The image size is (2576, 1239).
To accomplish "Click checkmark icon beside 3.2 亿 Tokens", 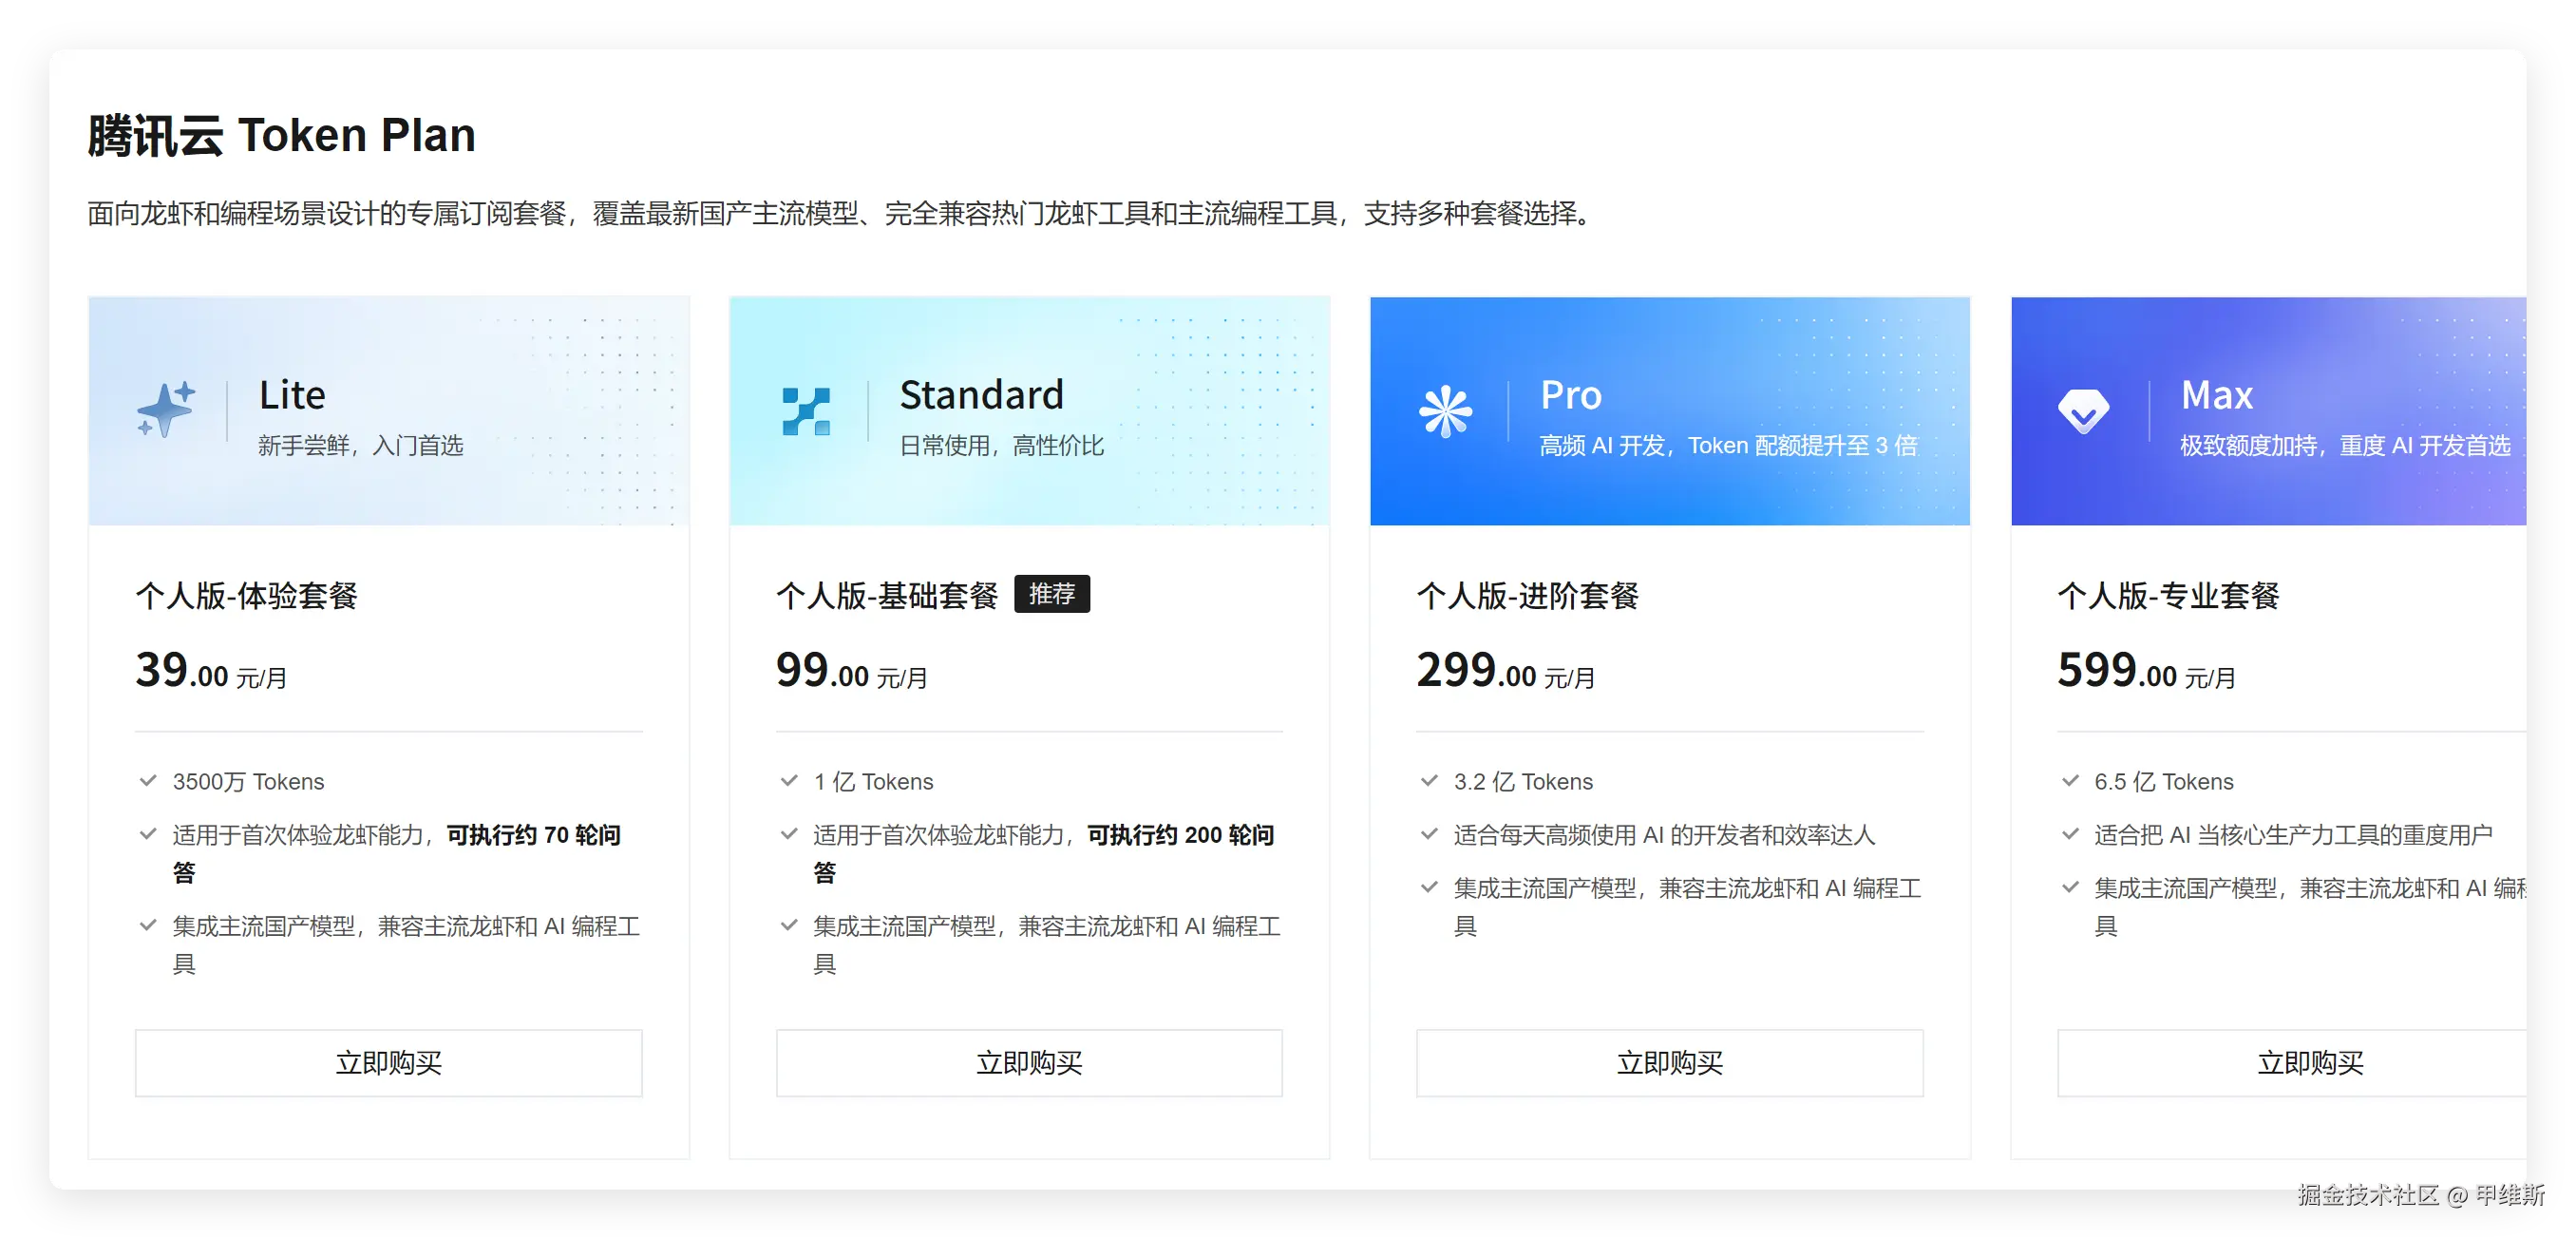I will pos(1429,781).
